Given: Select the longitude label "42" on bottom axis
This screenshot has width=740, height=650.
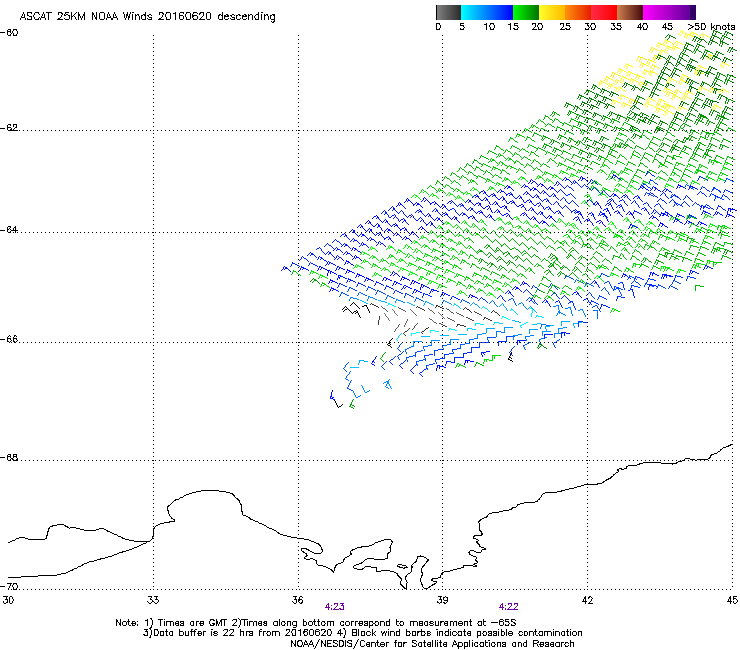Looking at the screenshot, I should point(587,600).
